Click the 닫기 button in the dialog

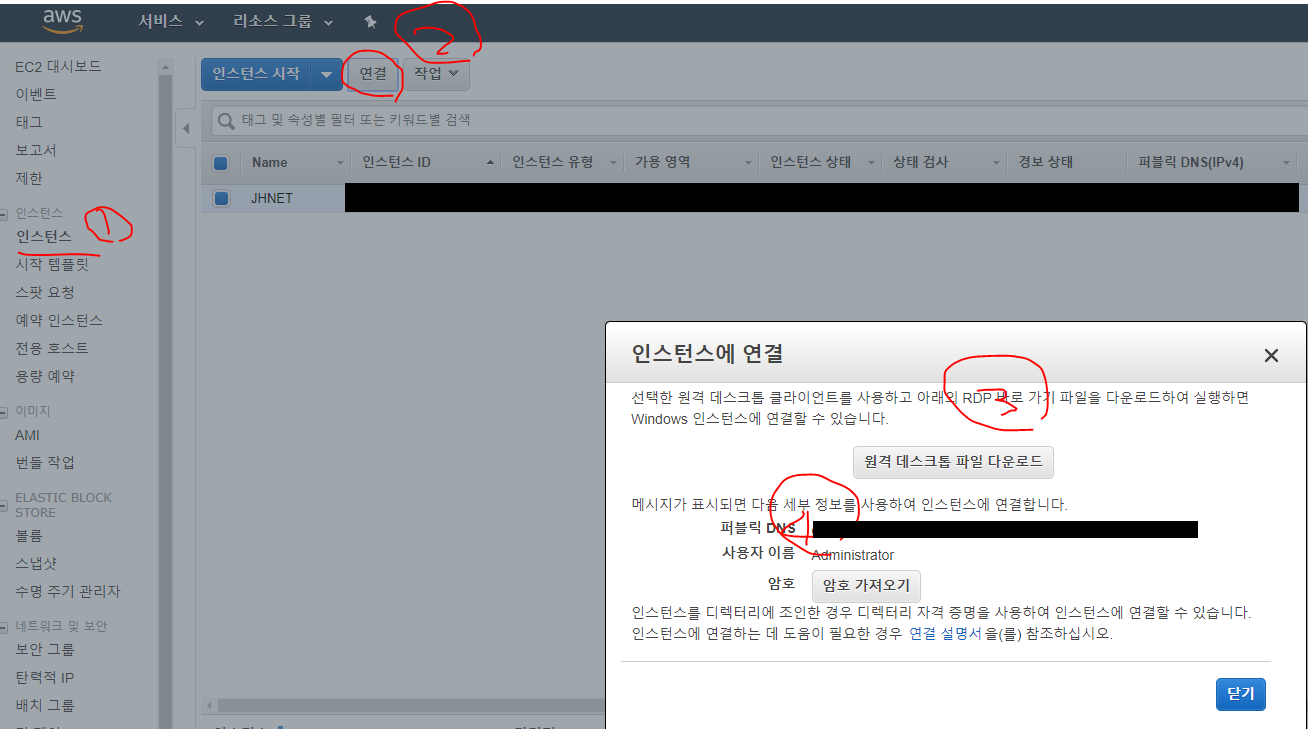pyautogui.click(x=1241, y=694)
